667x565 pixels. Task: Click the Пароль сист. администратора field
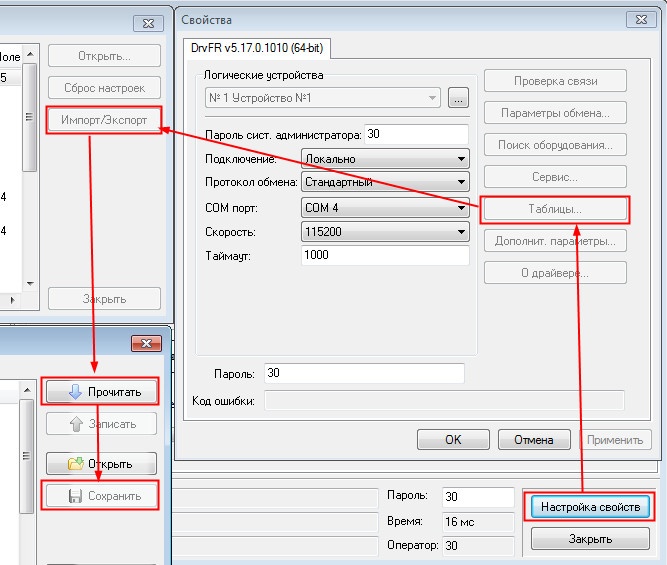(416, 134)
